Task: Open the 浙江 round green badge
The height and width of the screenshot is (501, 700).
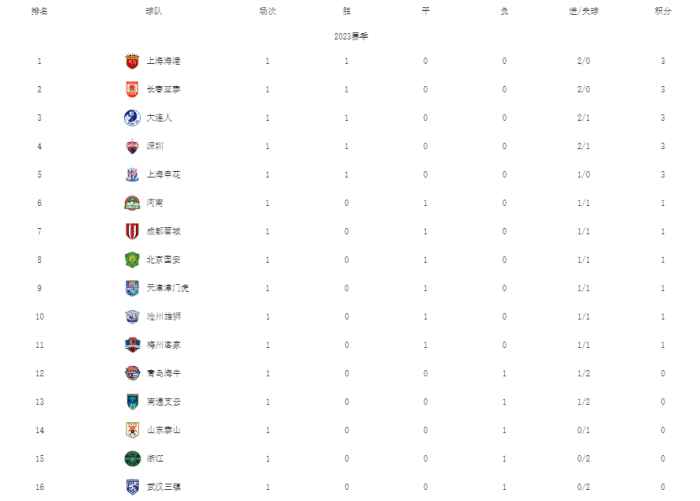Action: 132,458
